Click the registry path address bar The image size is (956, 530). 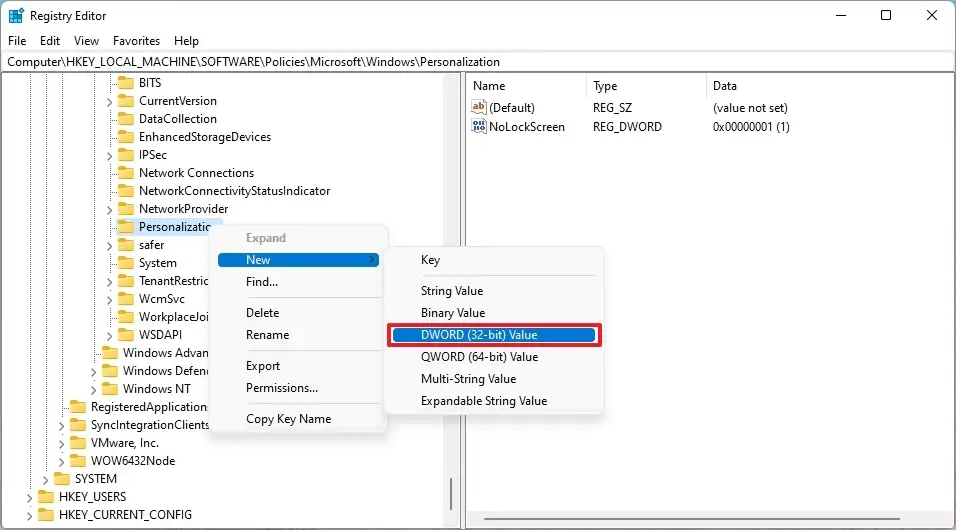(x=478, y=62)
